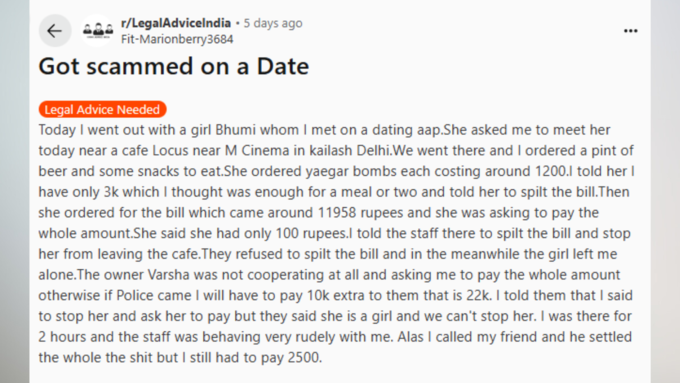The image size is (680, 383).
Task: Open the post's three-dot overflow menu
Action: click(x=631, y=31)
